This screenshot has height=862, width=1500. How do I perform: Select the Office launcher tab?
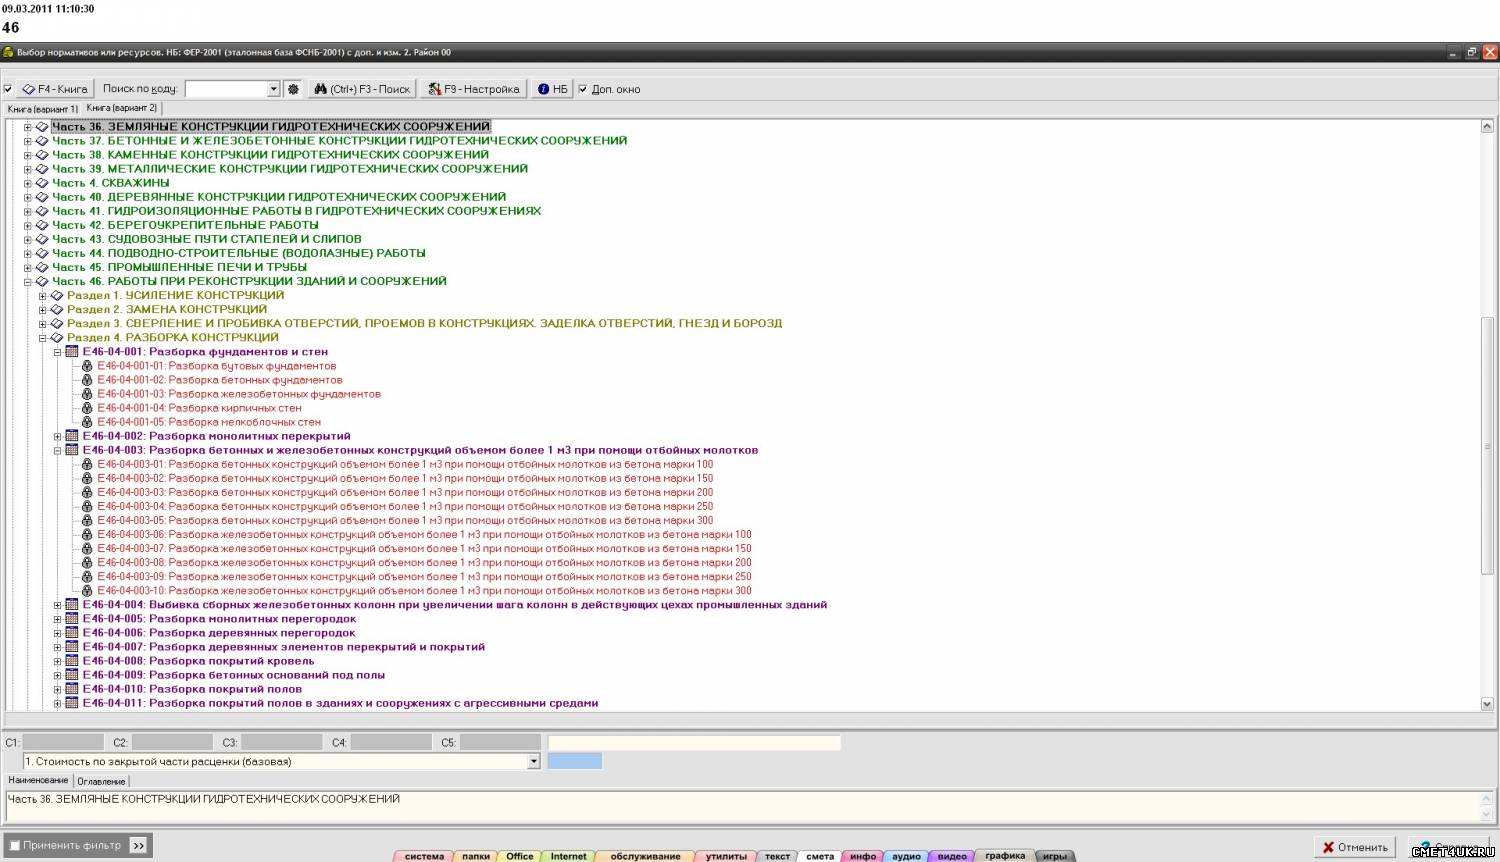point(520,856)
